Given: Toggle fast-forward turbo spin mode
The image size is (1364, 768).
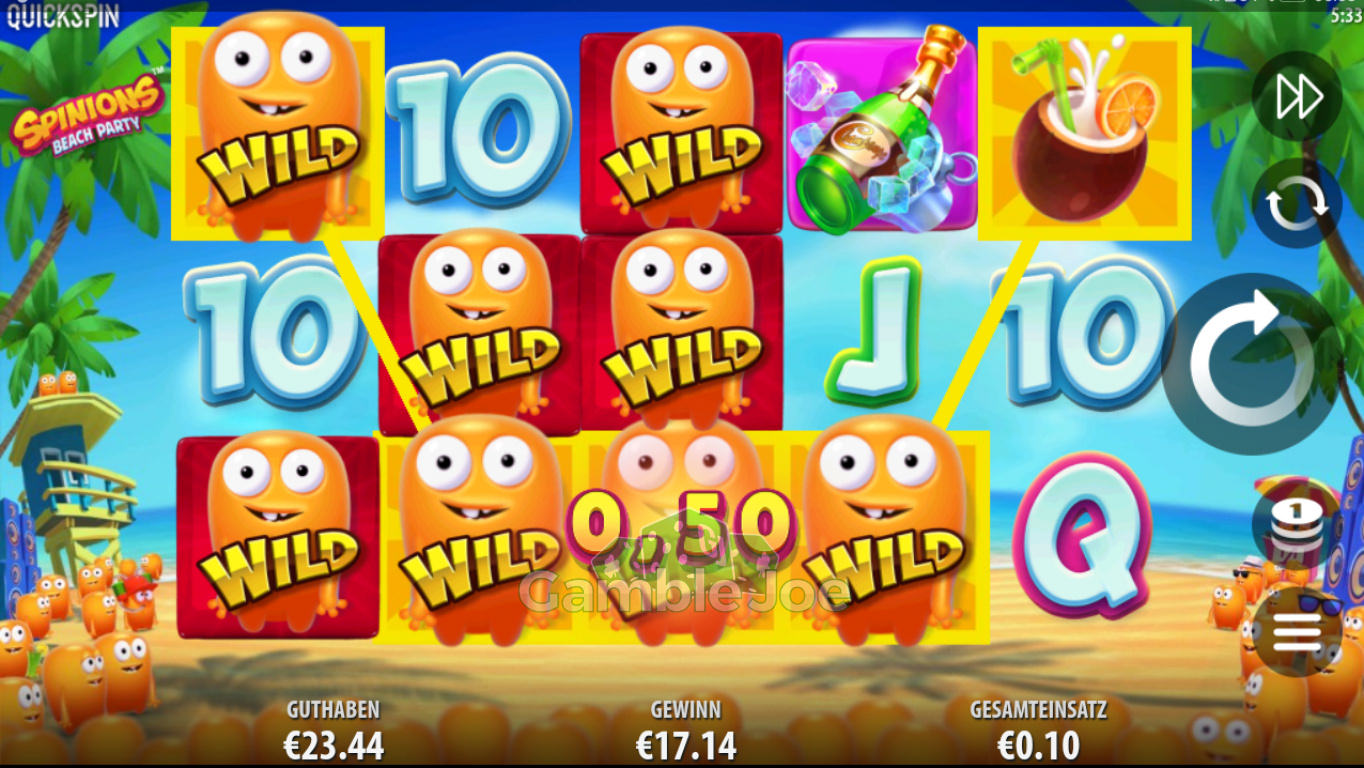Looking at the screenshot, I should pos(1297,96).
